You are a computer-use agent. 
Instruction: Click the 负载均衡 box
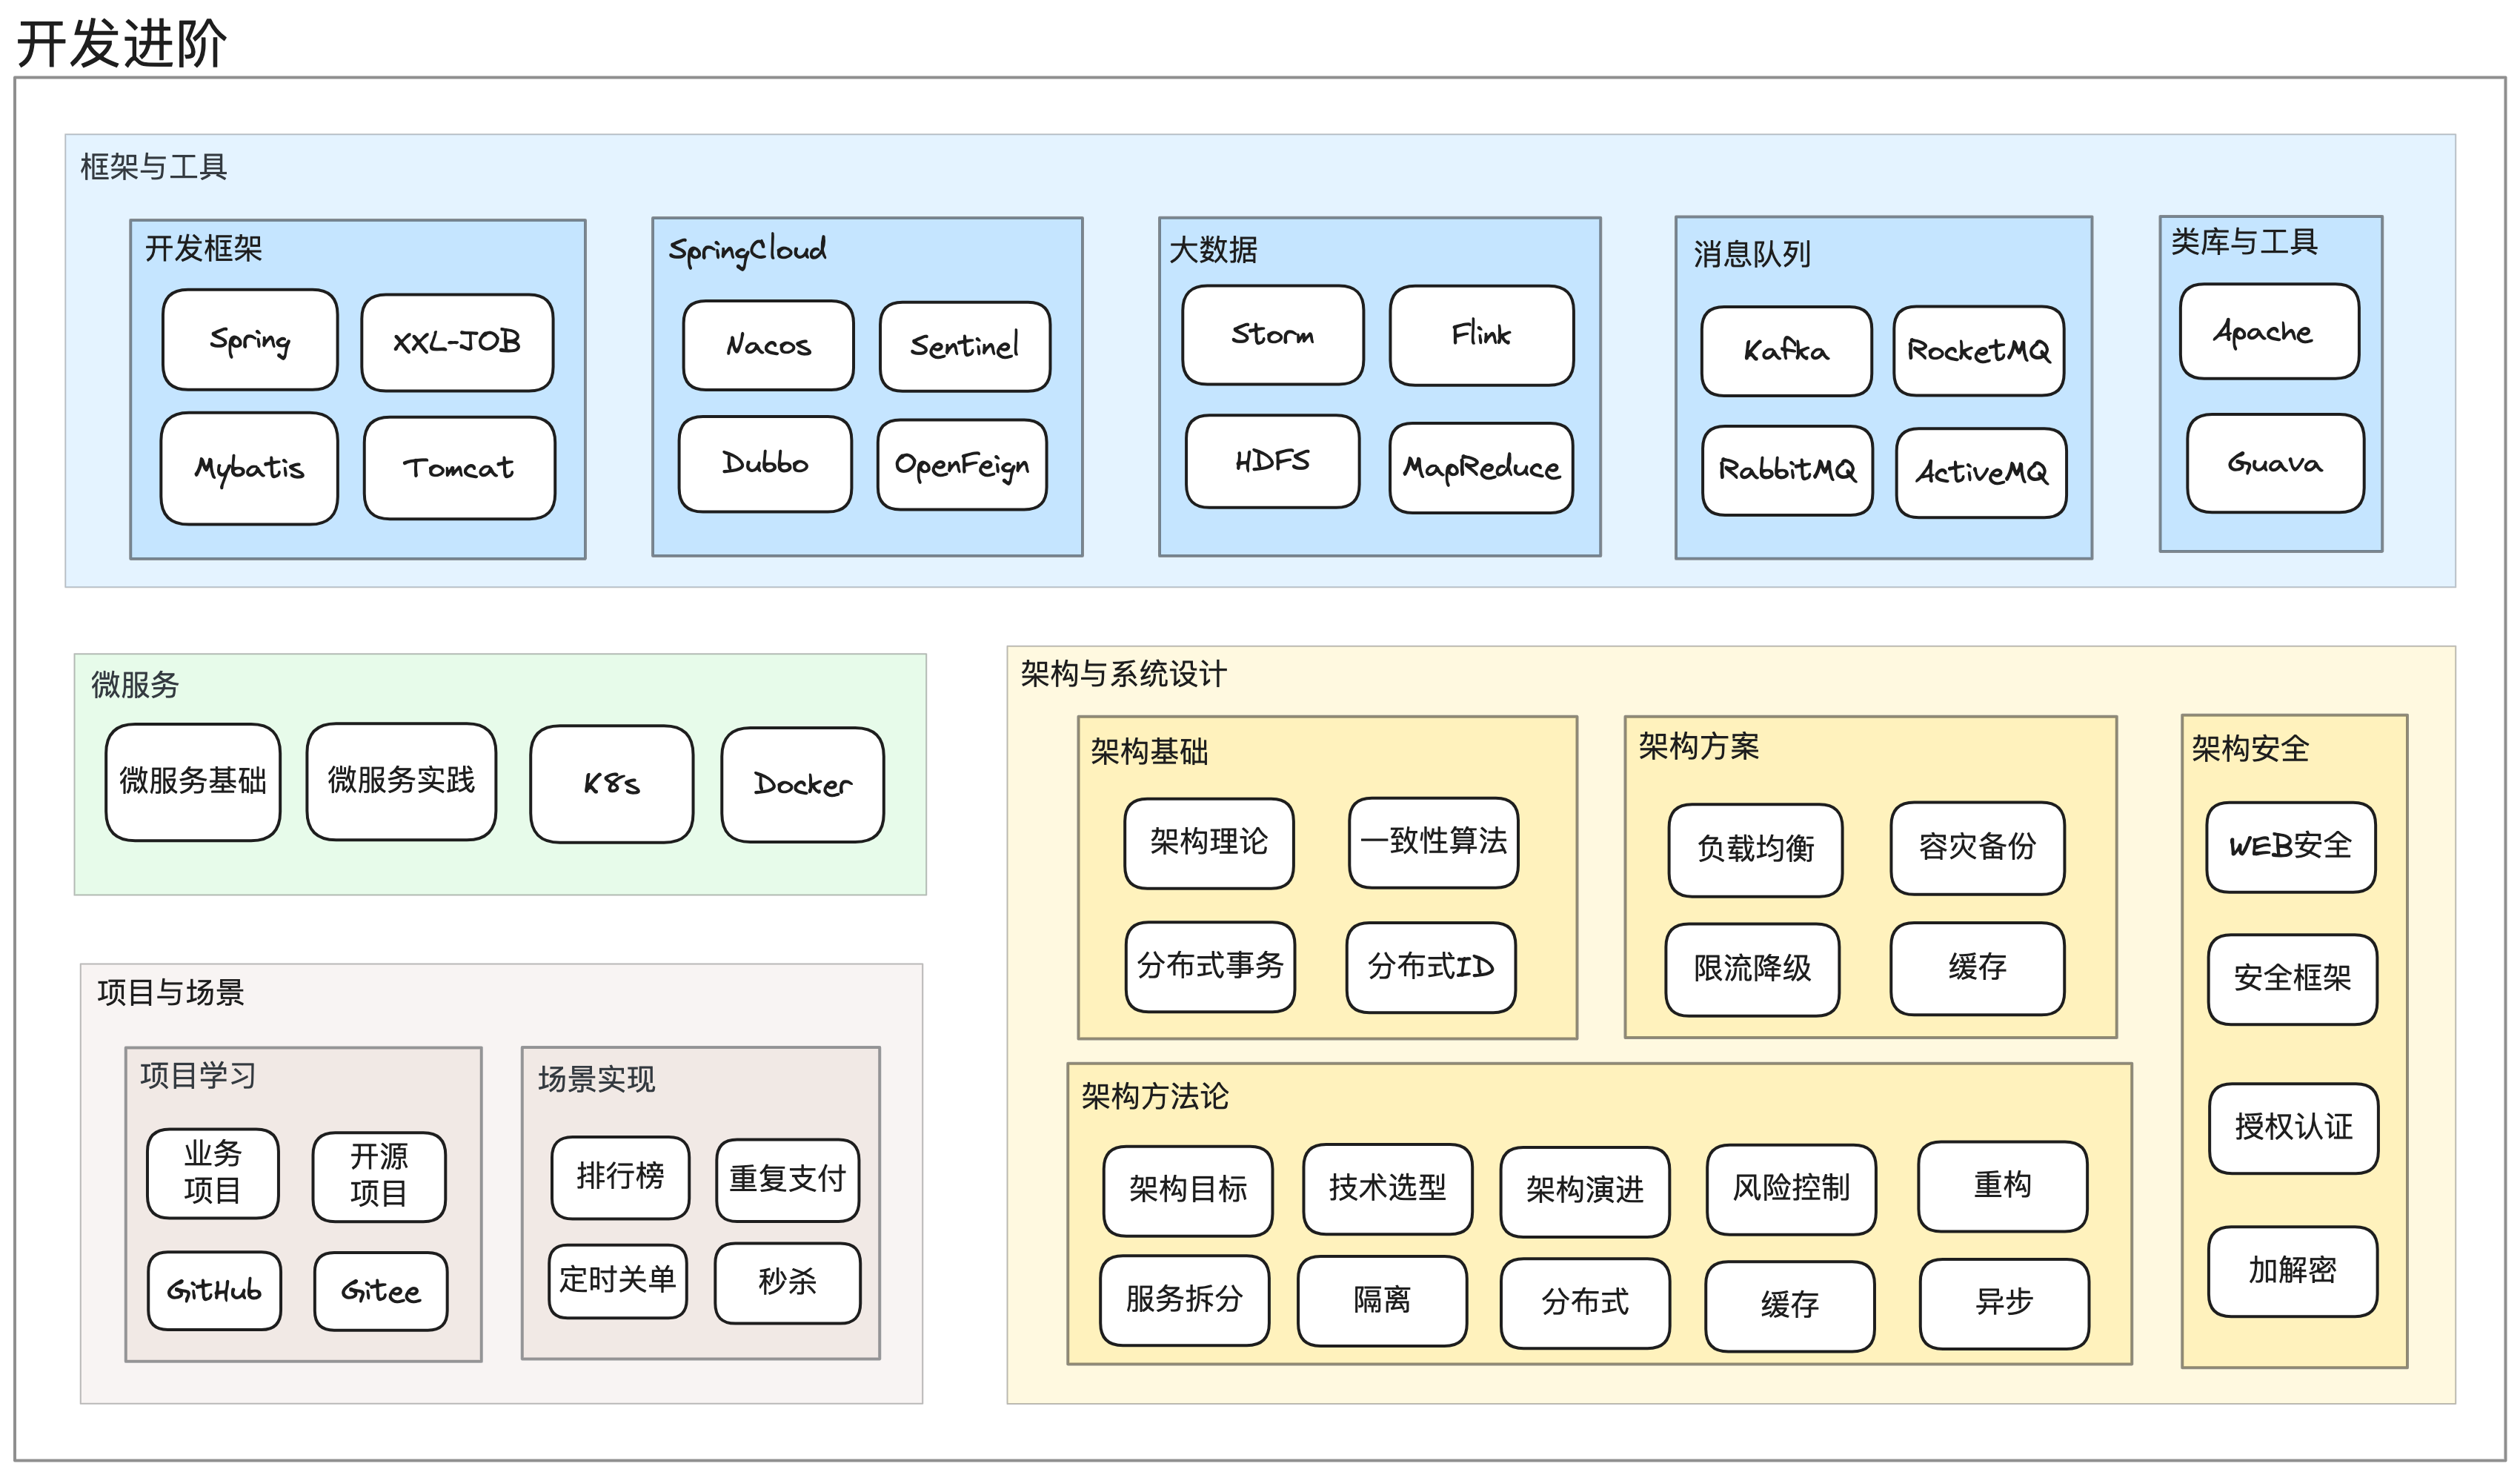pos(1756,850)
